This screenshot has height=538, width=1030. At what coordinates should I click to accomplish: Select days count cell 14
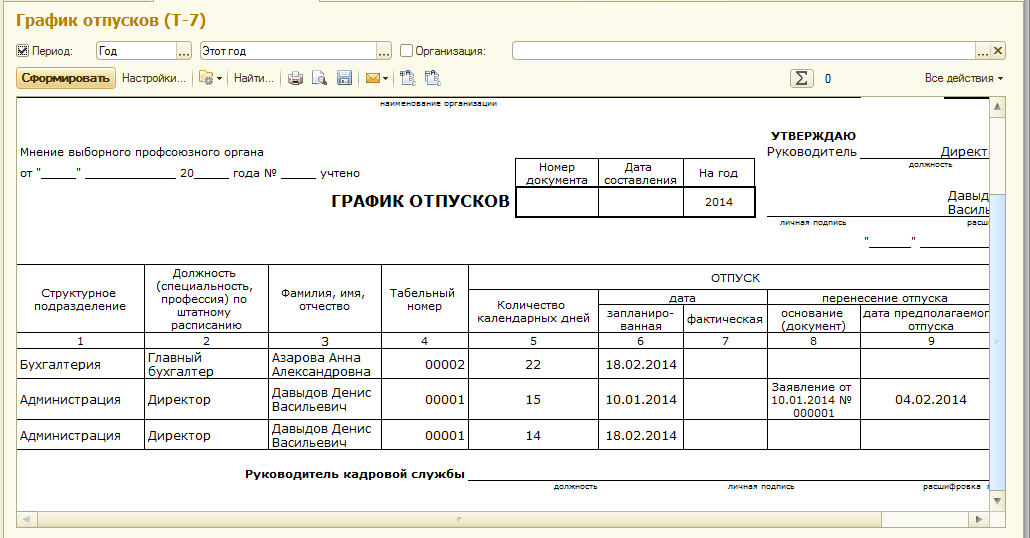[533, 436]
